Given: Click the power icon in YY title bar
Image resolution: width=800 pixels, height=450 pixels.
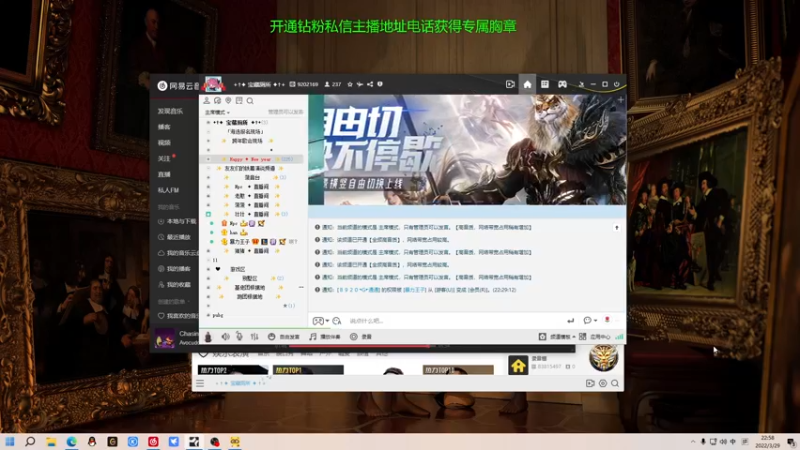Looking at the screenshot, I should tap(616, 84).
